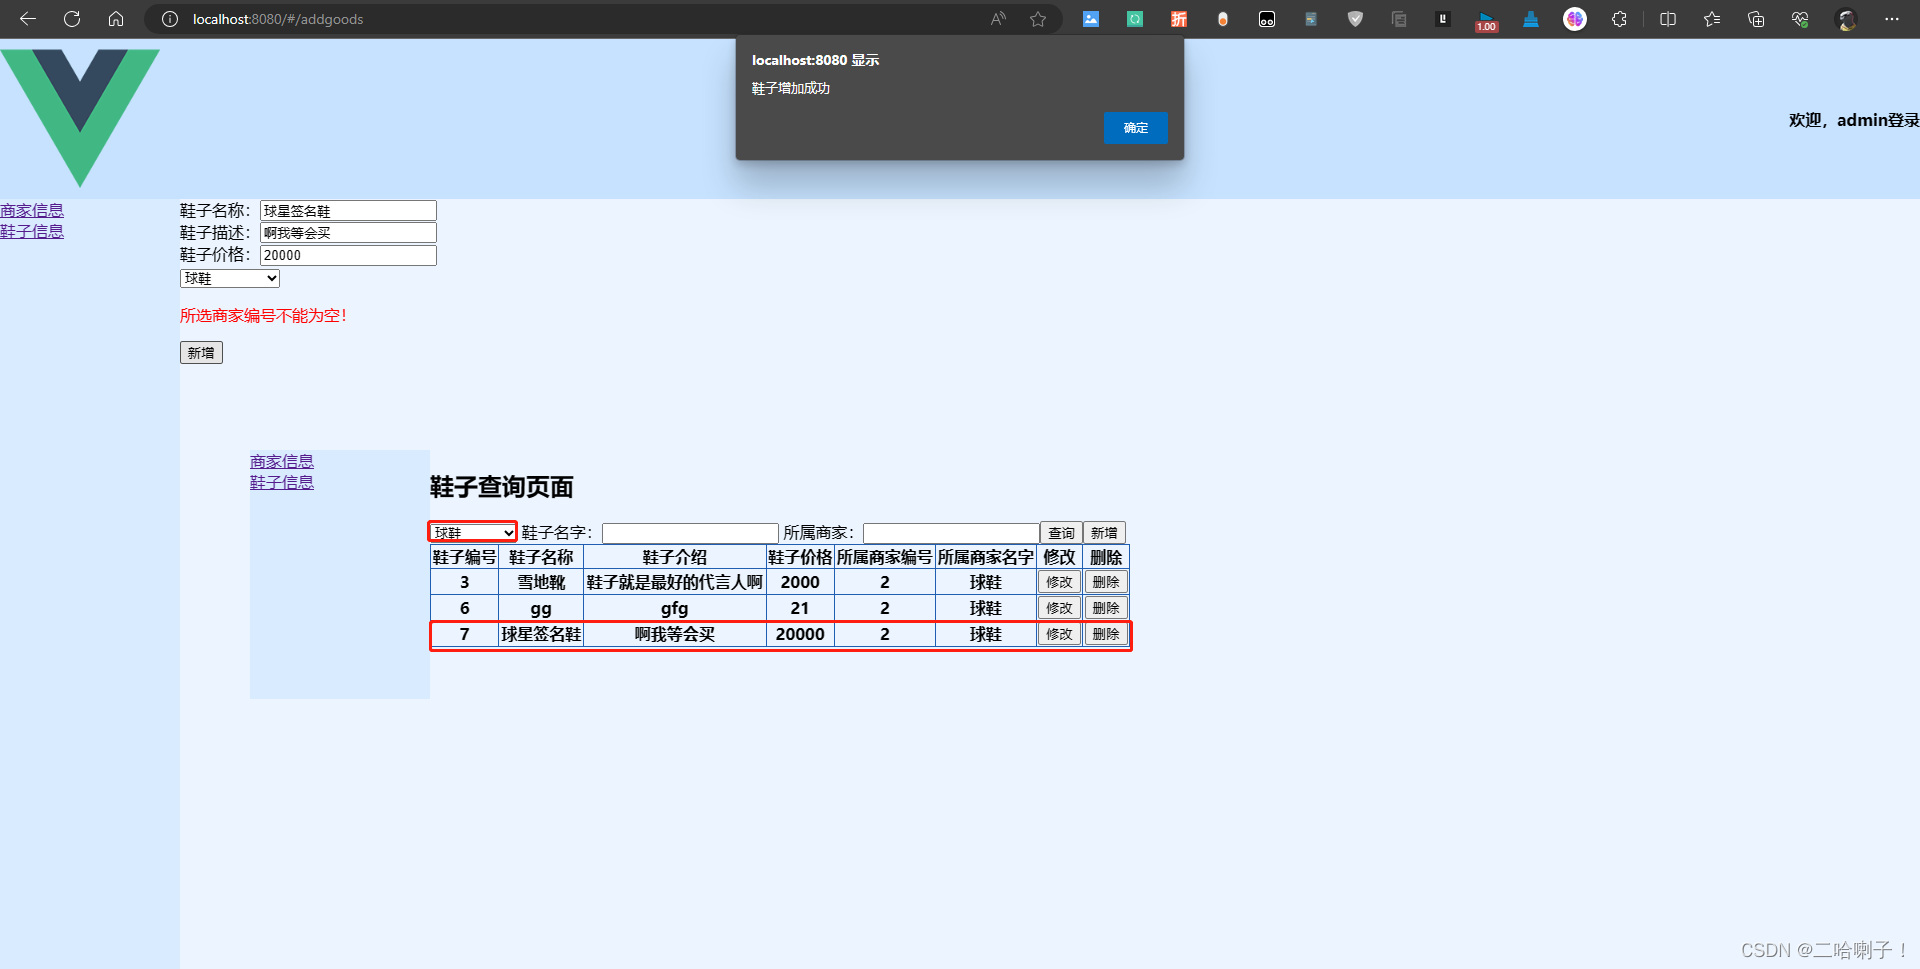Open the colorful brain extension icon

(x=1575, y=19)
